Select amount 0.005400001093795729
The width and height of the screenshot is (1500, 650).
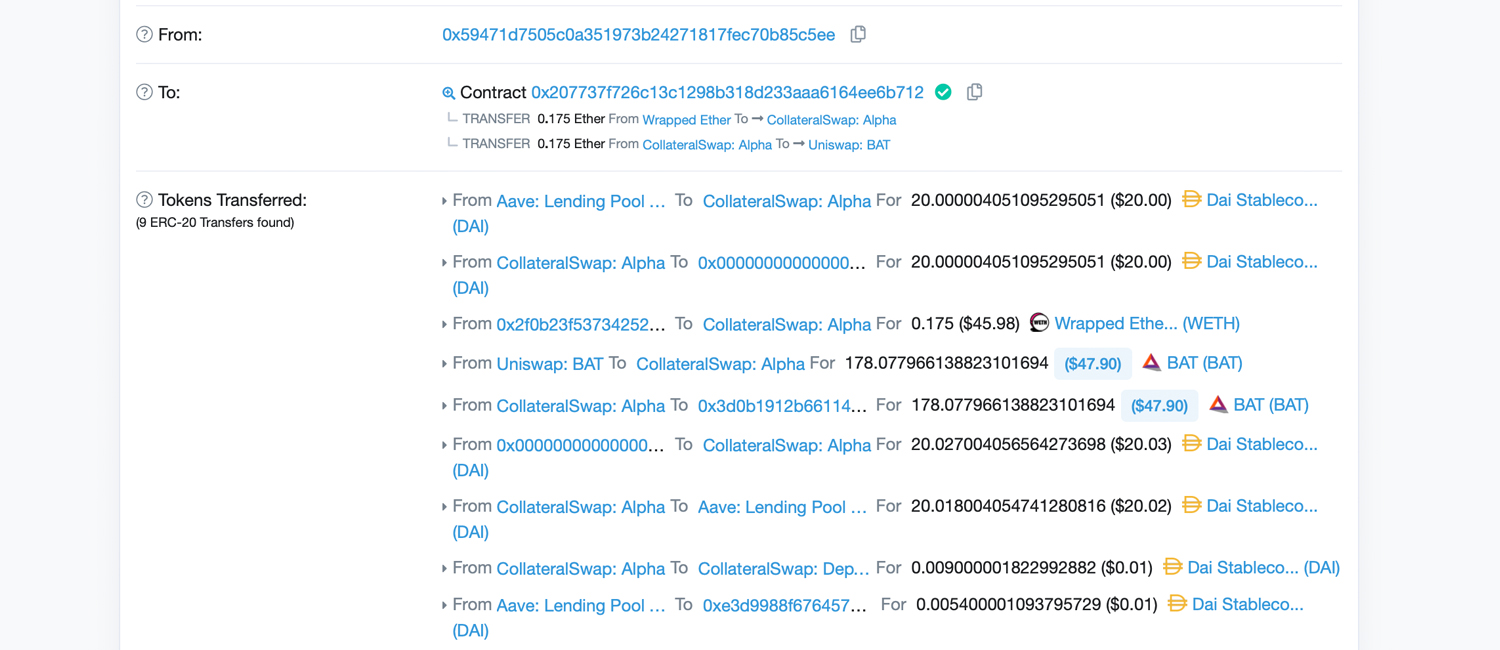pos(1008,605)
